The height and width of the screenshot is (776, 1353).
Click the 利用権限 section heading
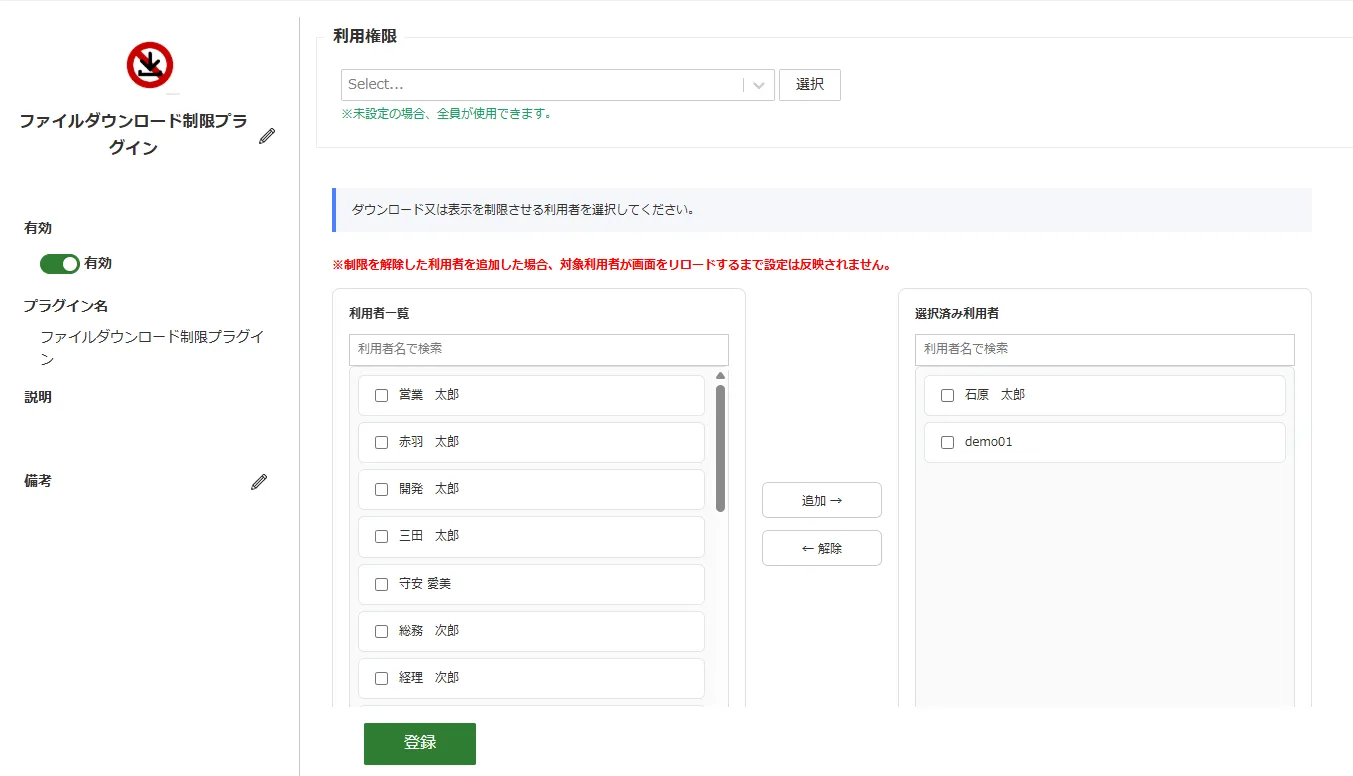click(365, 36)
